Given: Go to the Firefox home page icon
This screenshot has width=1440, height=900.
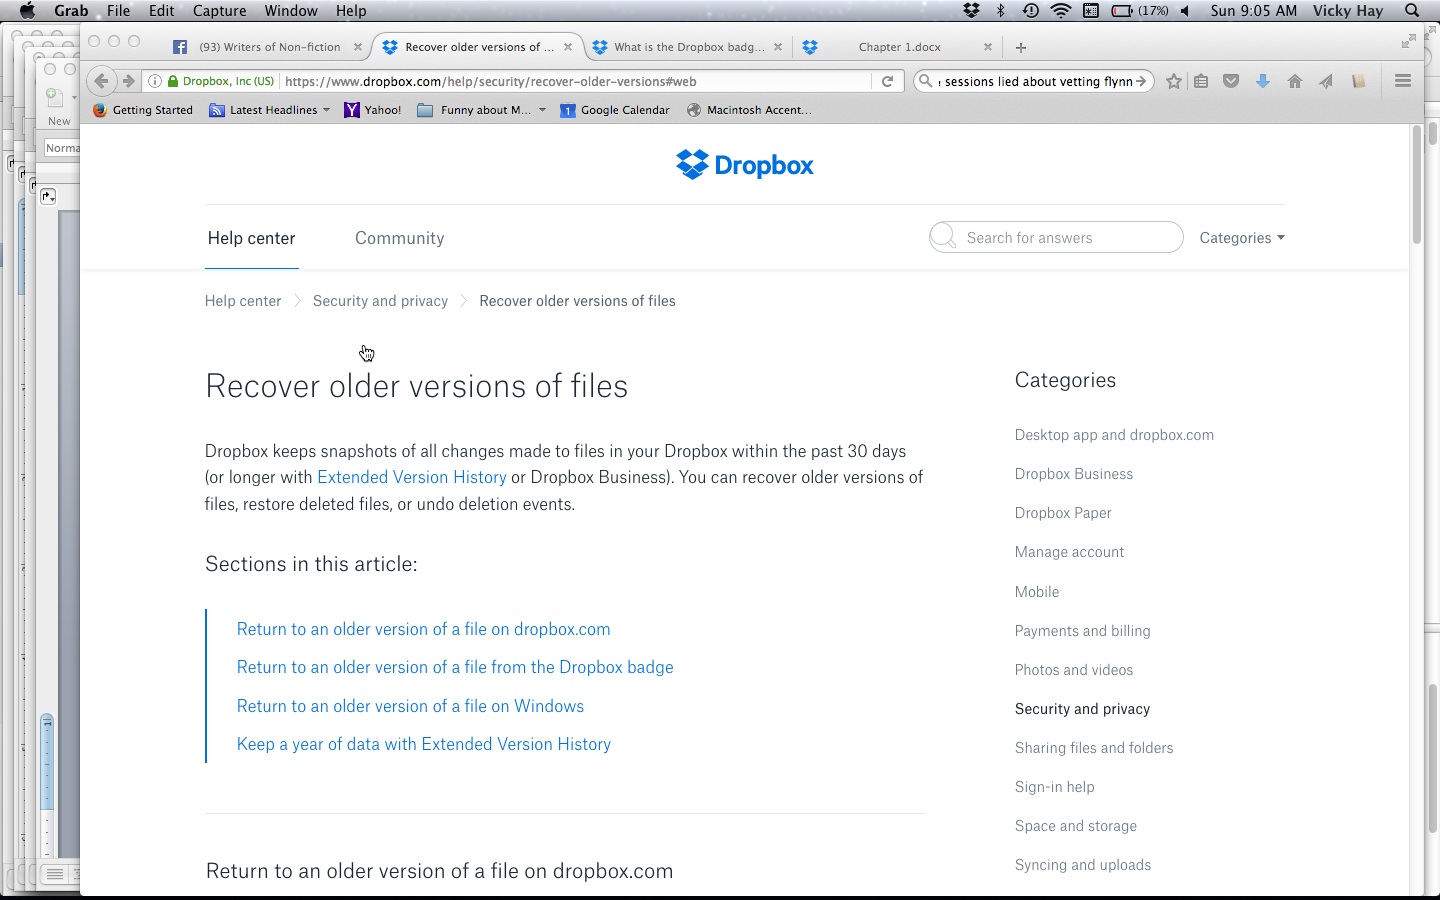Looking at the screenshot, I should point(1295,82).
